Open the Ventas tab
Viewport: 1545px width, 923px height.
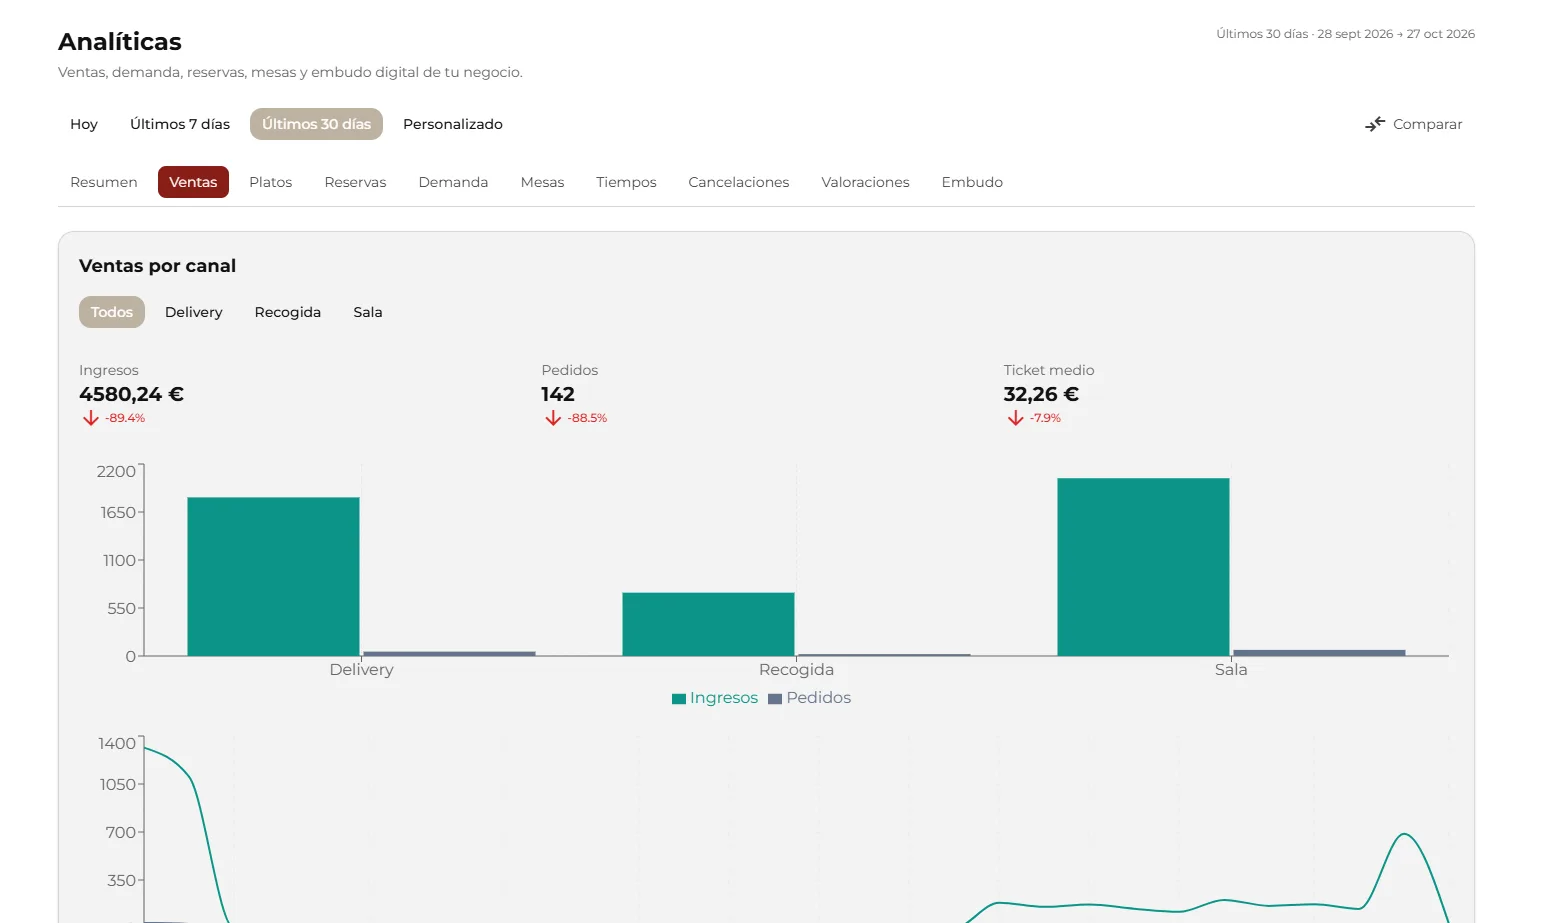coord(193,182)
